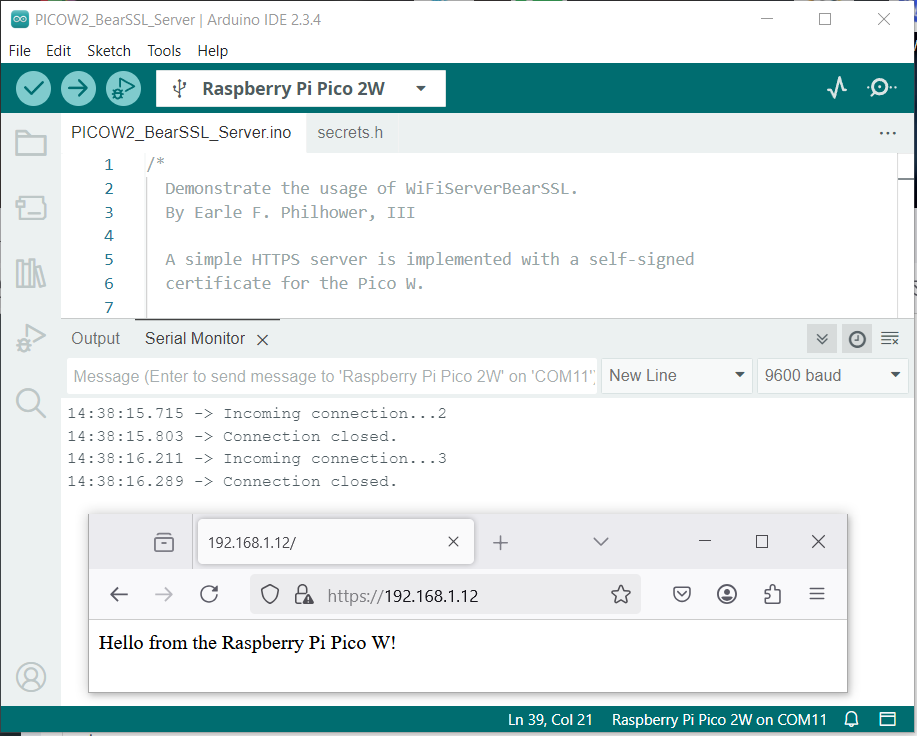The width and height of the screenshot is (917, 736).
Task: Open the Raspberry Pi Pico 2W board selector
Action: click(301, 88)
